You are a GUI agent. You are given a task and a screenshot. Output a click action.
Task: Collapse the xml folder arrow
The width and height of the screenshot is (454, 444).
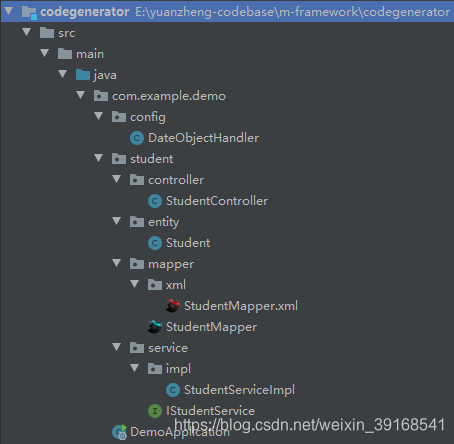tap(135, 284)
